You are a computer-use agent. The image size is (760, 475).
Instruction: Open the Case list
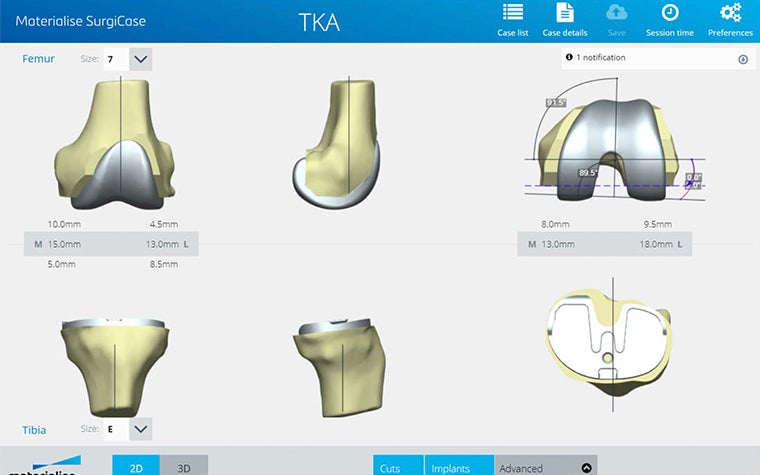pyautogui.click(x=512, y=20)
